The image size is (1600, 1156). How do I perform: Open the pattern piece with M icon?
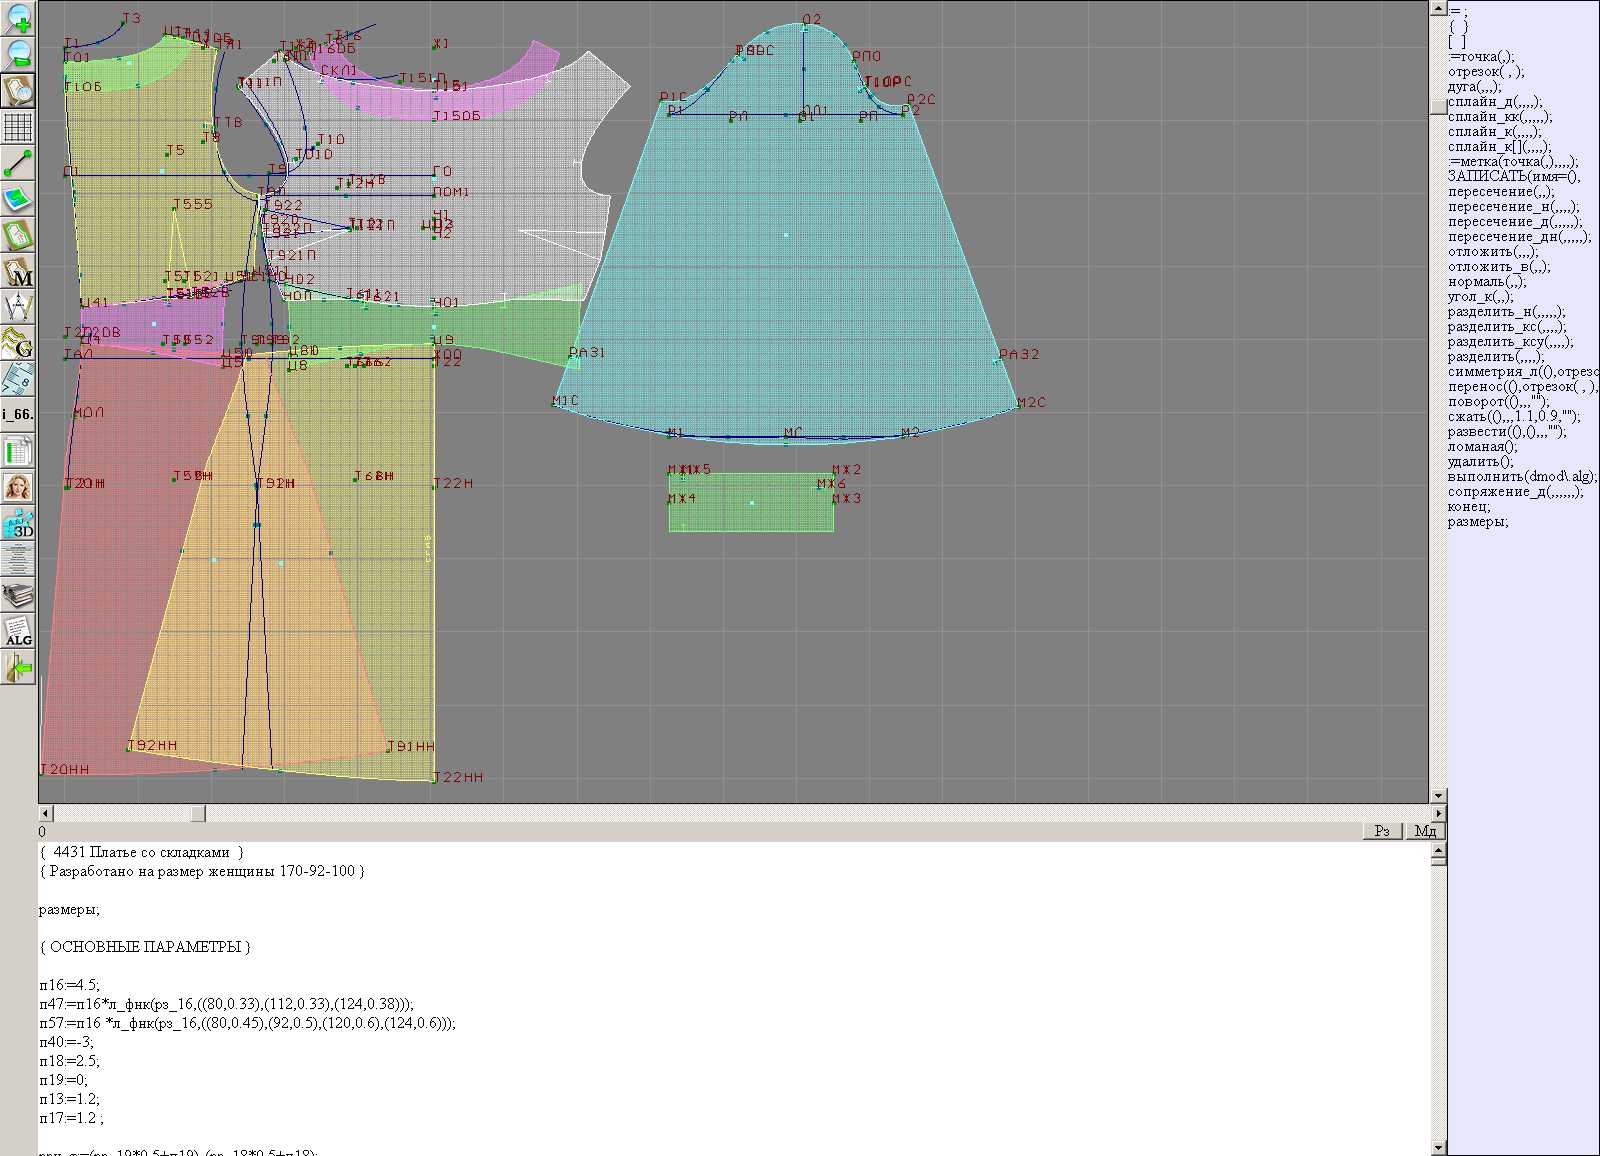click(x=19, y=272)
